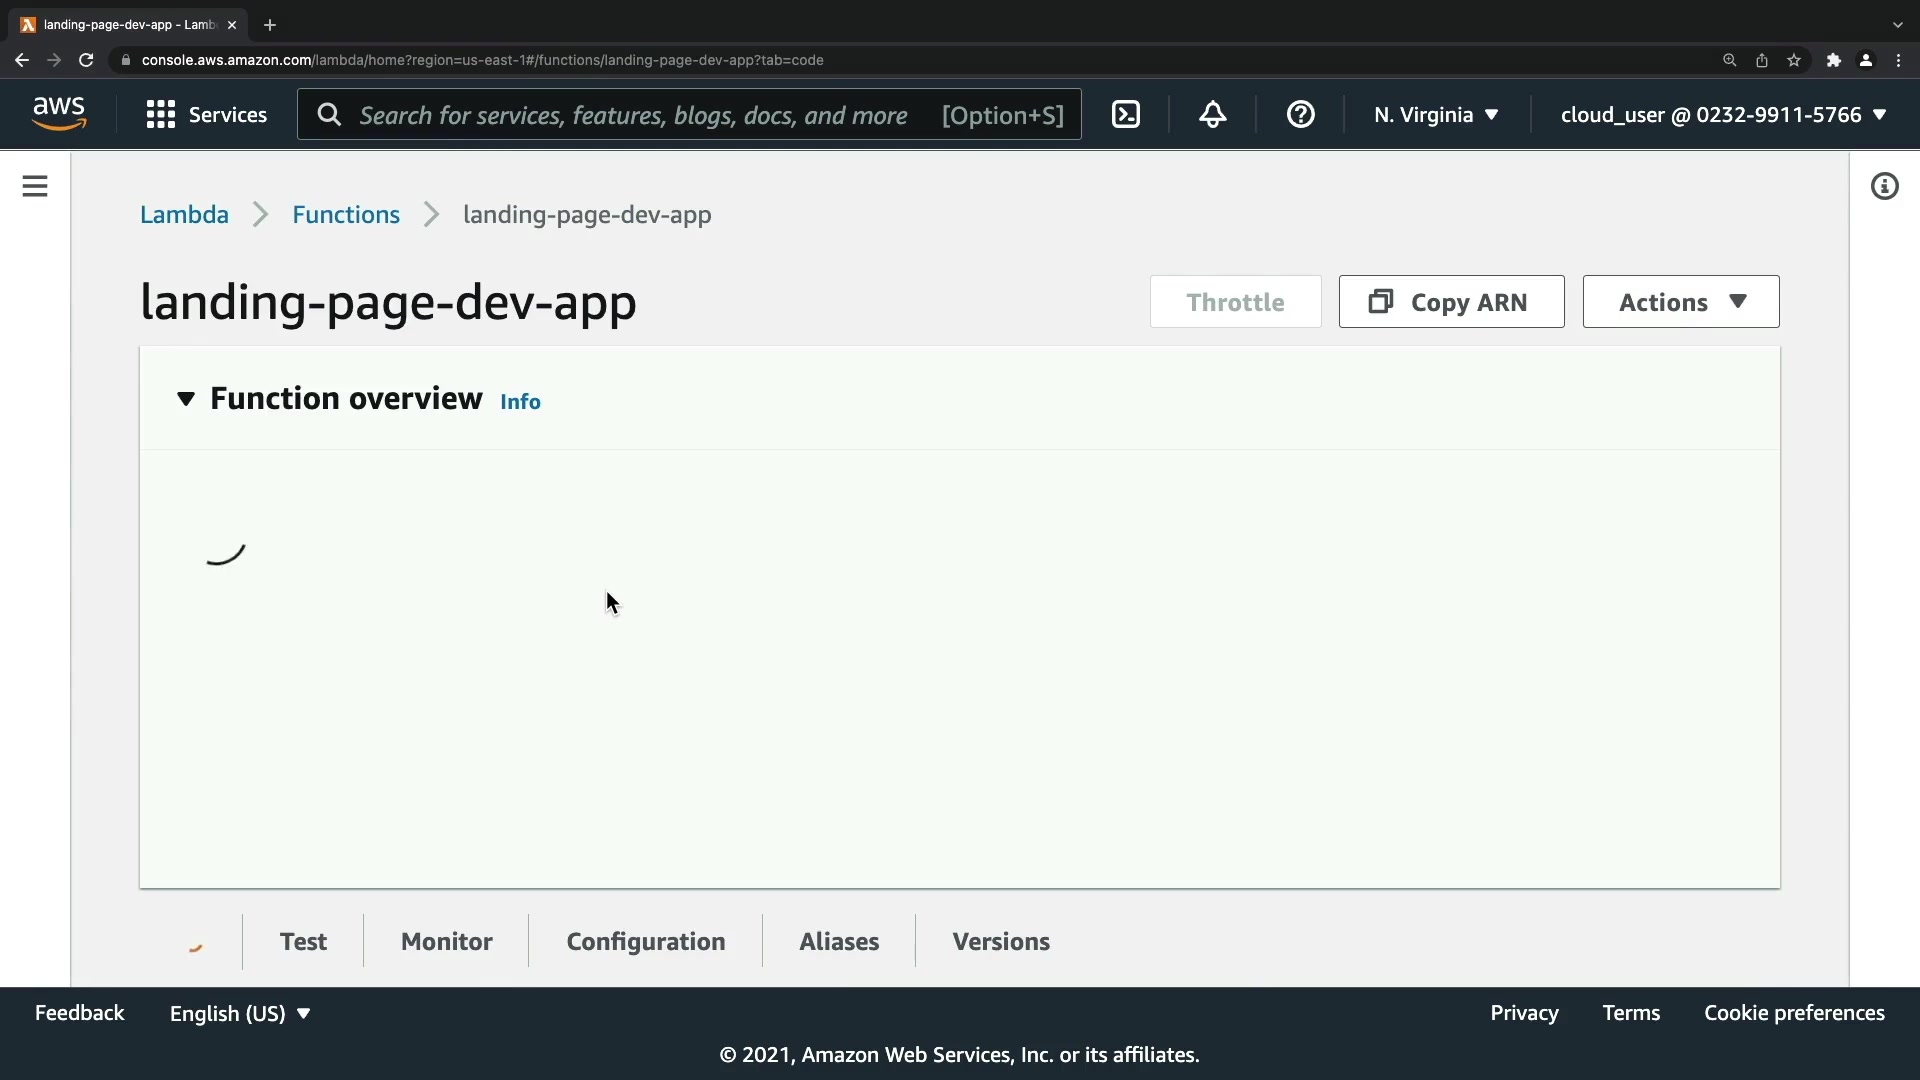The width and height of the screenshot is (1920, 1080).
Task: Click the AWS logo home icon
Action: [59, 114]
